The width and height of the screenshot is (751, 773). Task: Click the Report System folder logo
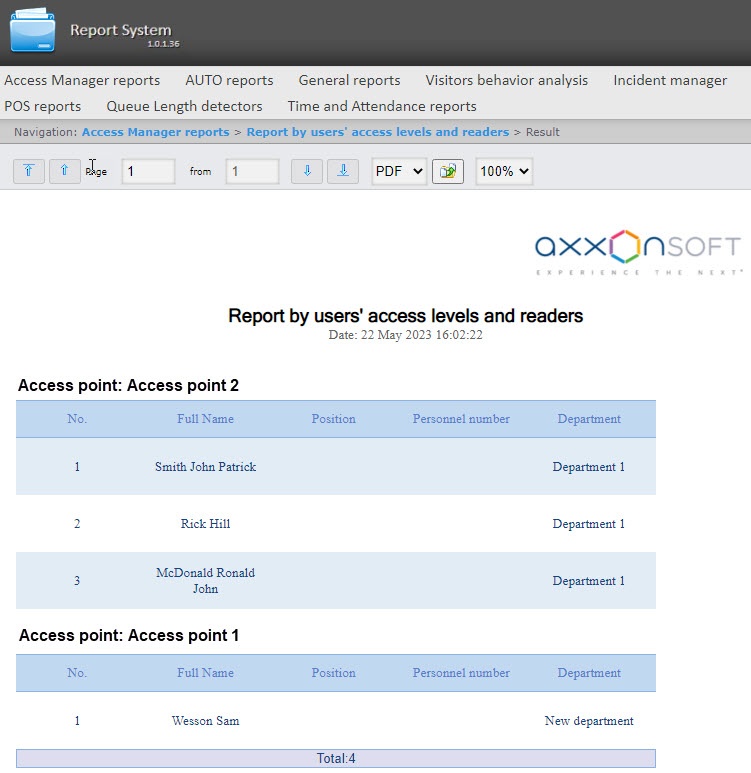33,30
